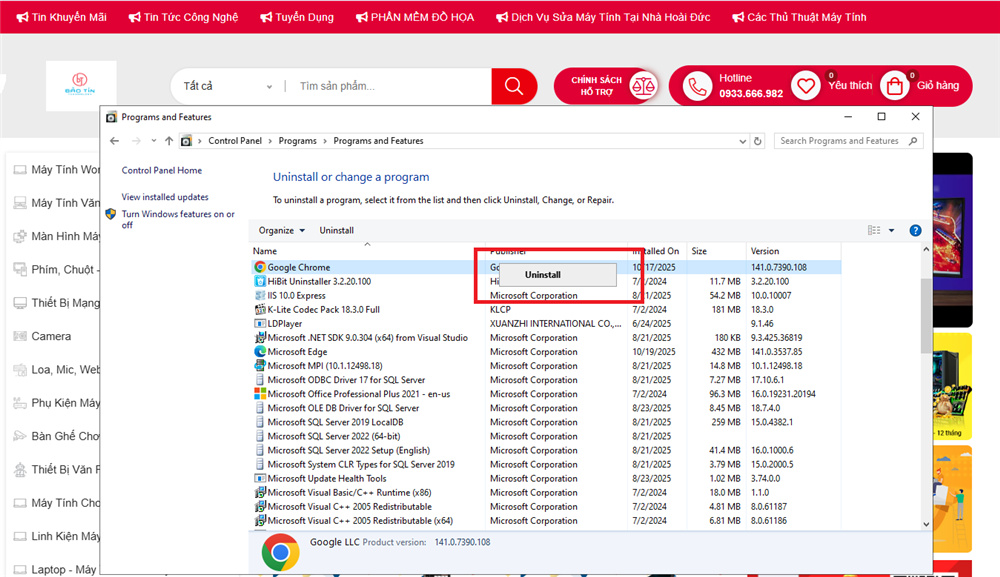This screenshot has height=577, width=1000.
Task: Click the Yêu thích heart icon
Action: pyautogui.click(x=805, y=86)
